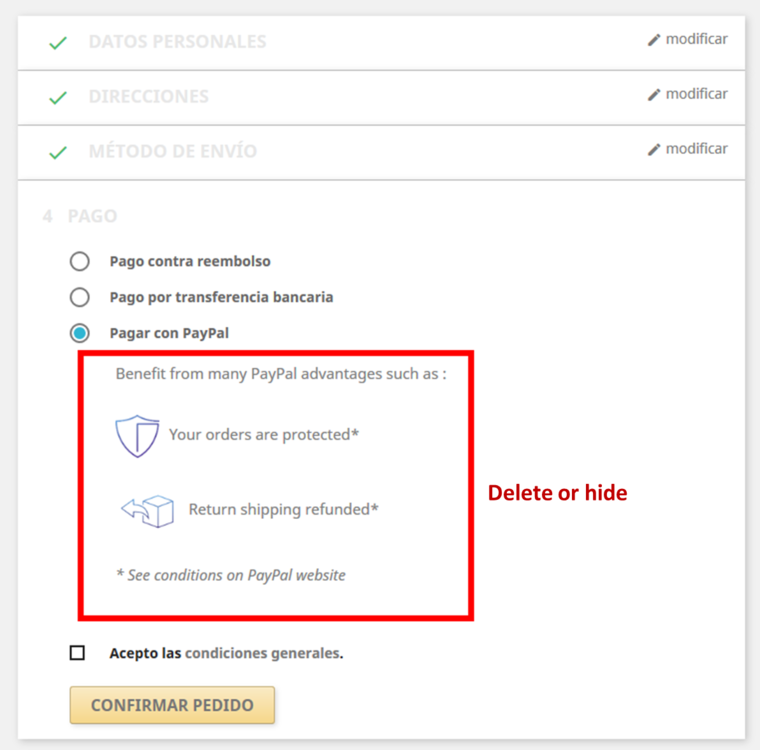Screen dimensions: 760x750
Task: Expand the Direcciones step header
Action: (148, 97)
